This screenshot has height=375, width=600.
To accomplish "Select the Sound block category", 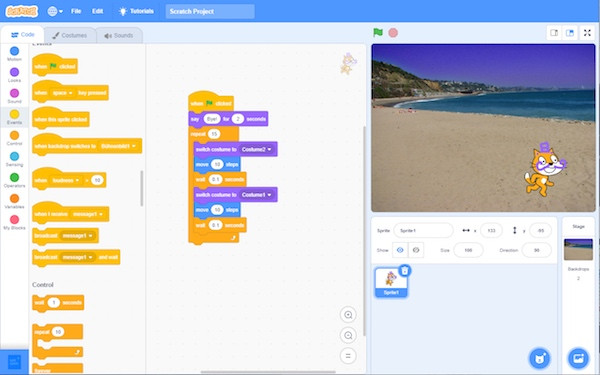I will coord(14,96).
